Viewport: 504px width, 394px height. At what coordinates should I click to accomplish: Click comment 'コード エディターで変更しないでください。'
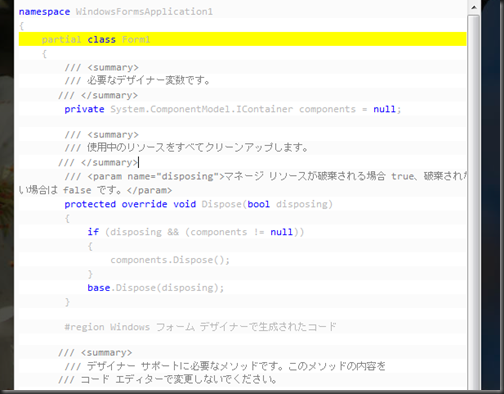(x=179, y=379)
